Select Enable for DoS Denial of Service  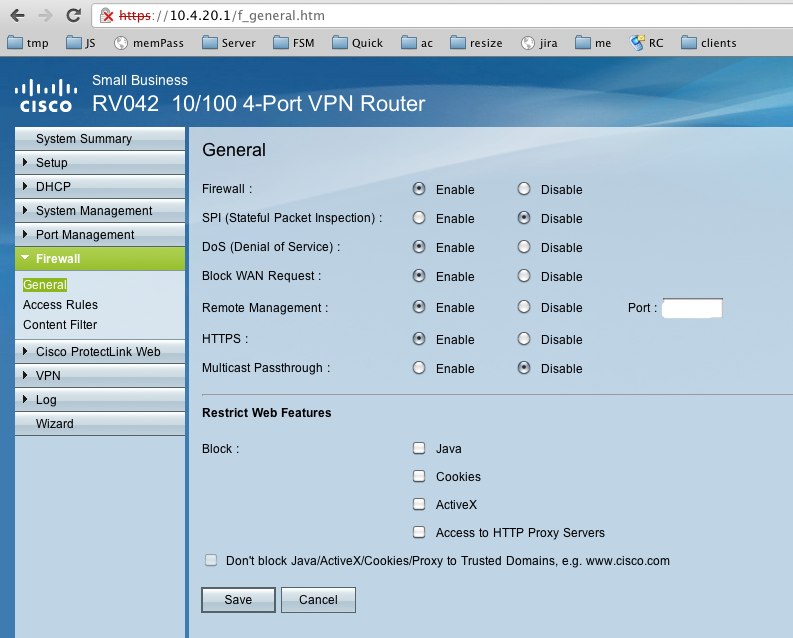(419, 247)
